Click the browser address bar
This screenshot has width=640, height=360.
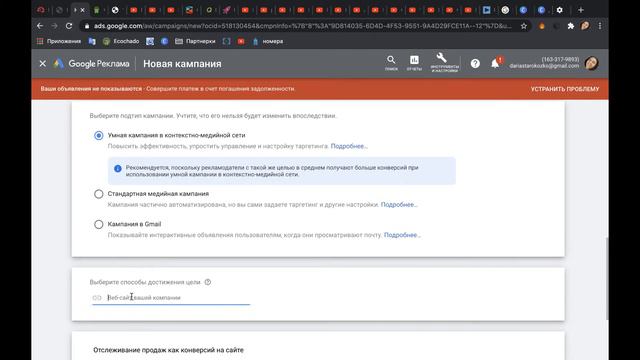[302, 26]
